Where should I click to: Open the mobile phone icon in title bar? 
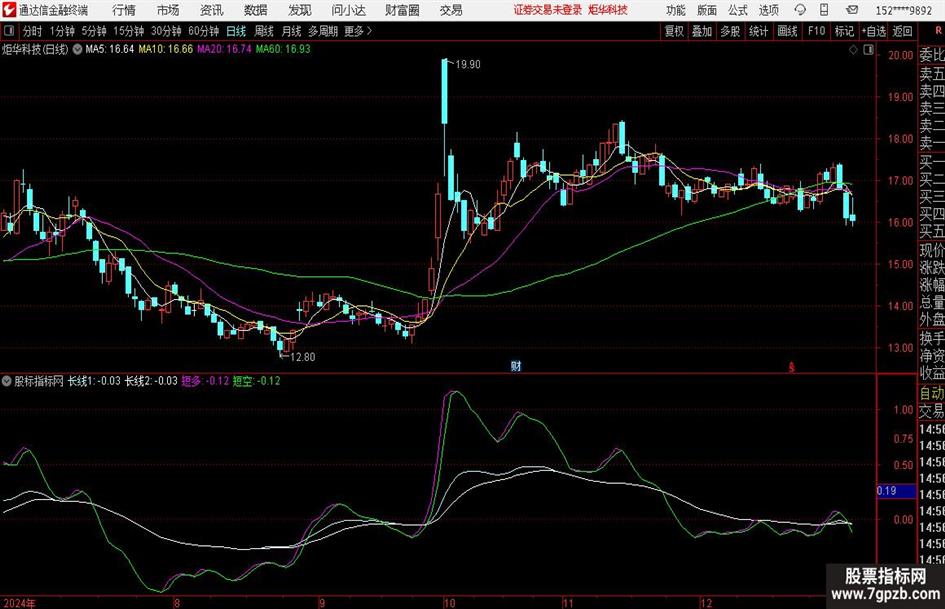click(824, 10)
